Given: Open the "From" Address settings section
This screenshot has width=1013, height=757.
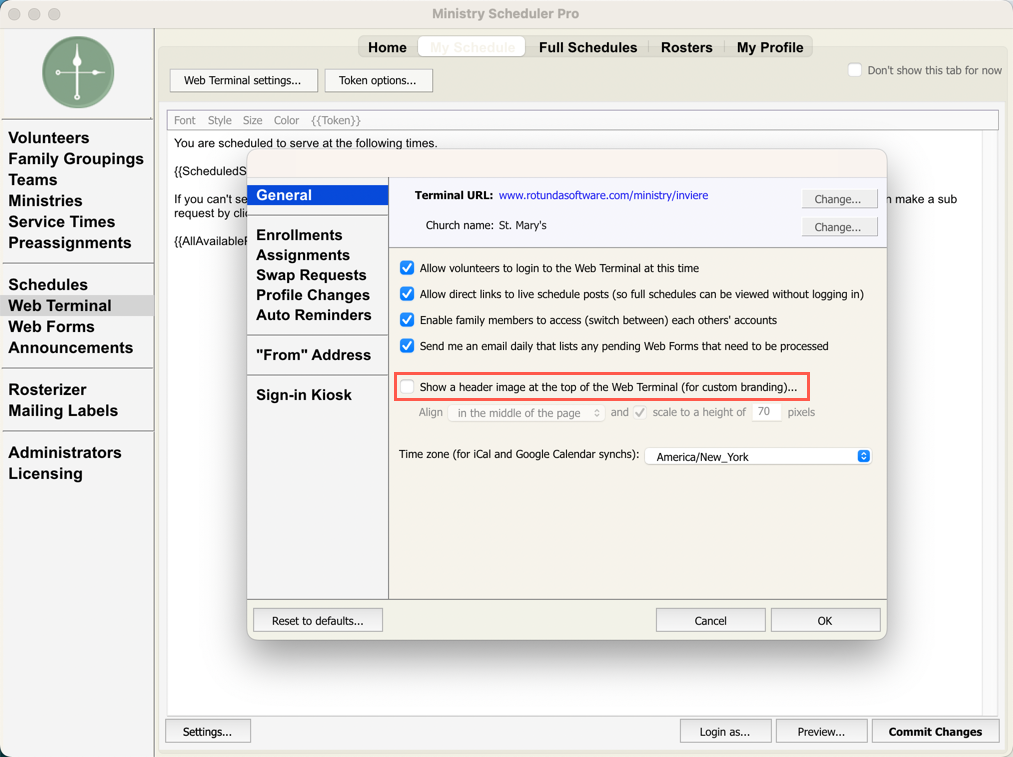Looking at the screenshot, I should tap(313, 355).
